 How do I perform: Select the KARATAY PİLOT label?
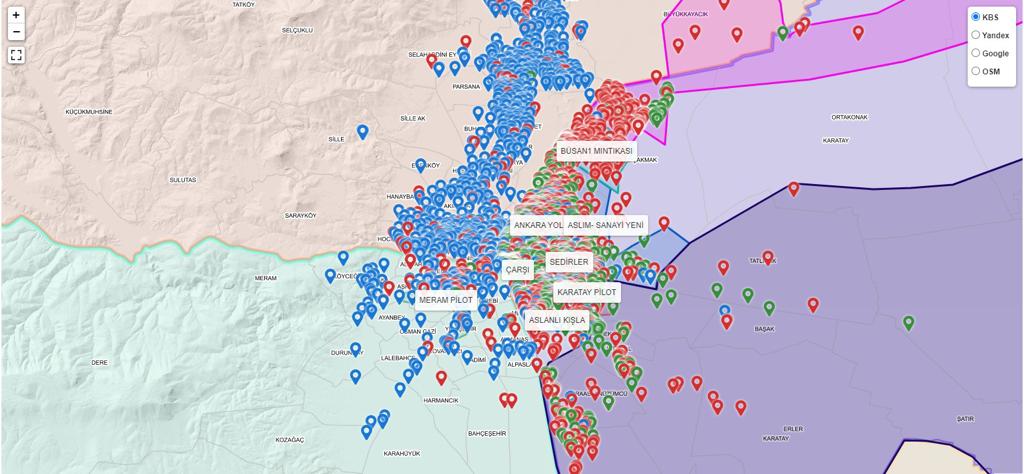[x=587, y=292]
